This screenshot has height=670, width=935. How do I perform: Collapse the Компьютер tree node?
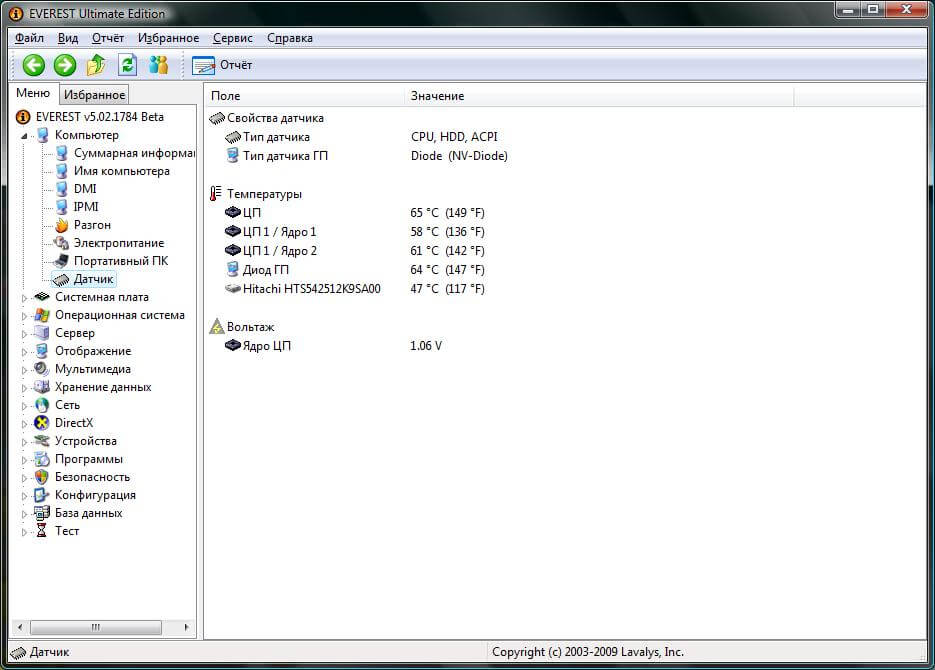(25, 136)
